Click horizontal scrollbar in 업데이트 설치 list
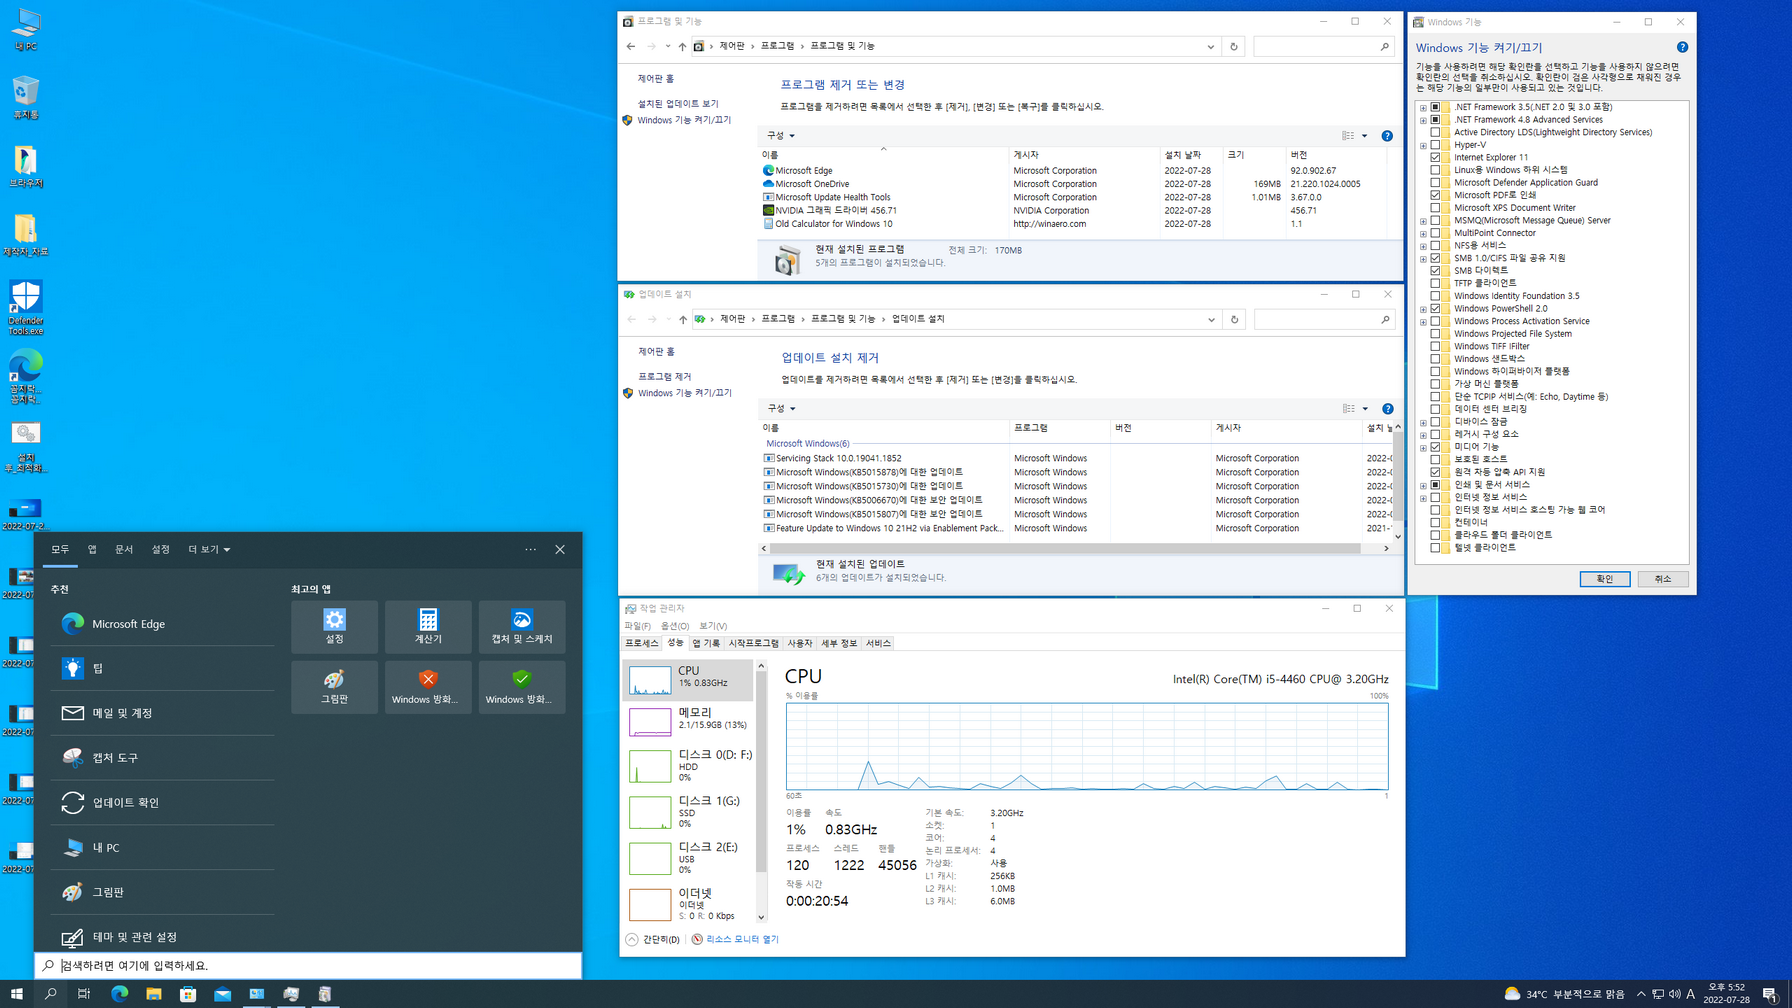The image size is (1792, 1008). tap(1064, 549)
